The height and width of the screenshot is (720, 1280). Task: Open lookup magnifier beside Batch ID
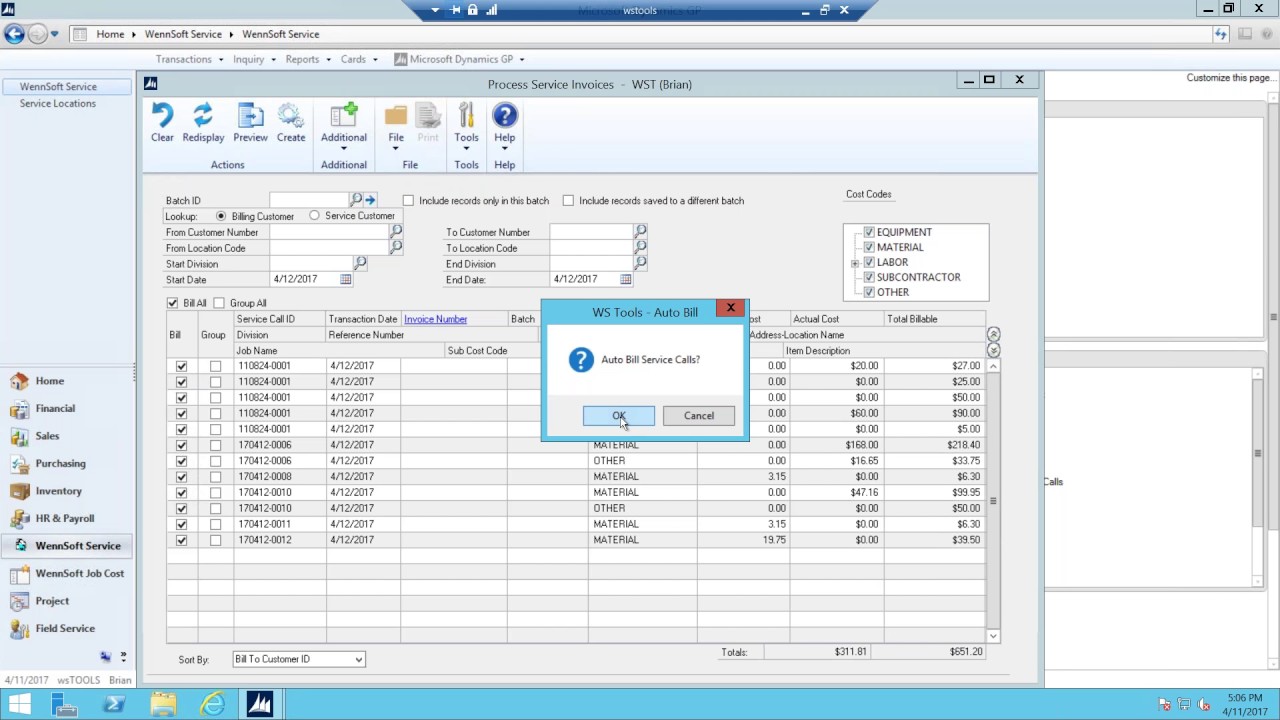click(x=356, y=200)
